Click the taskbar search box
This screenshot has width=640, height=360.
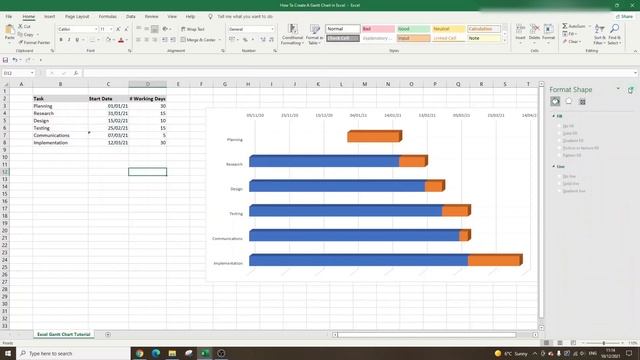click(73, 353)
